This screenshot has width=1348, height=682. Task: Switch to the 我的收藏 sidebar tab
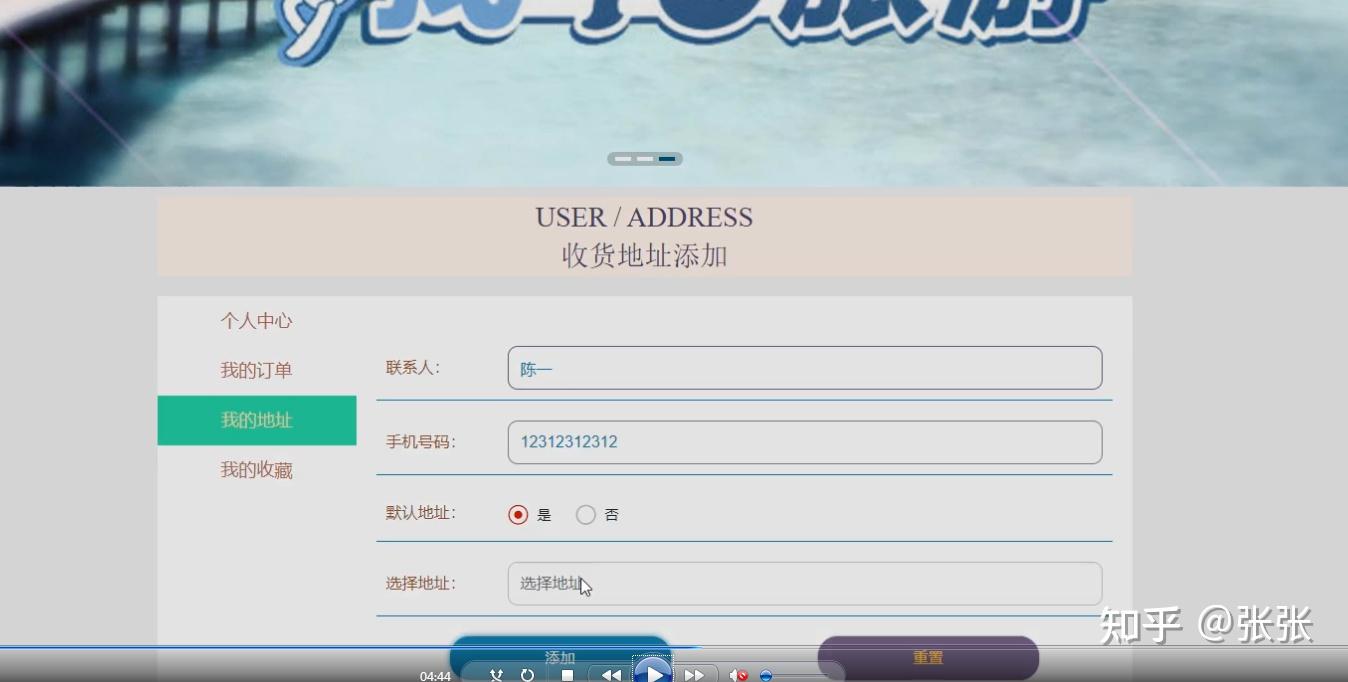255,469
